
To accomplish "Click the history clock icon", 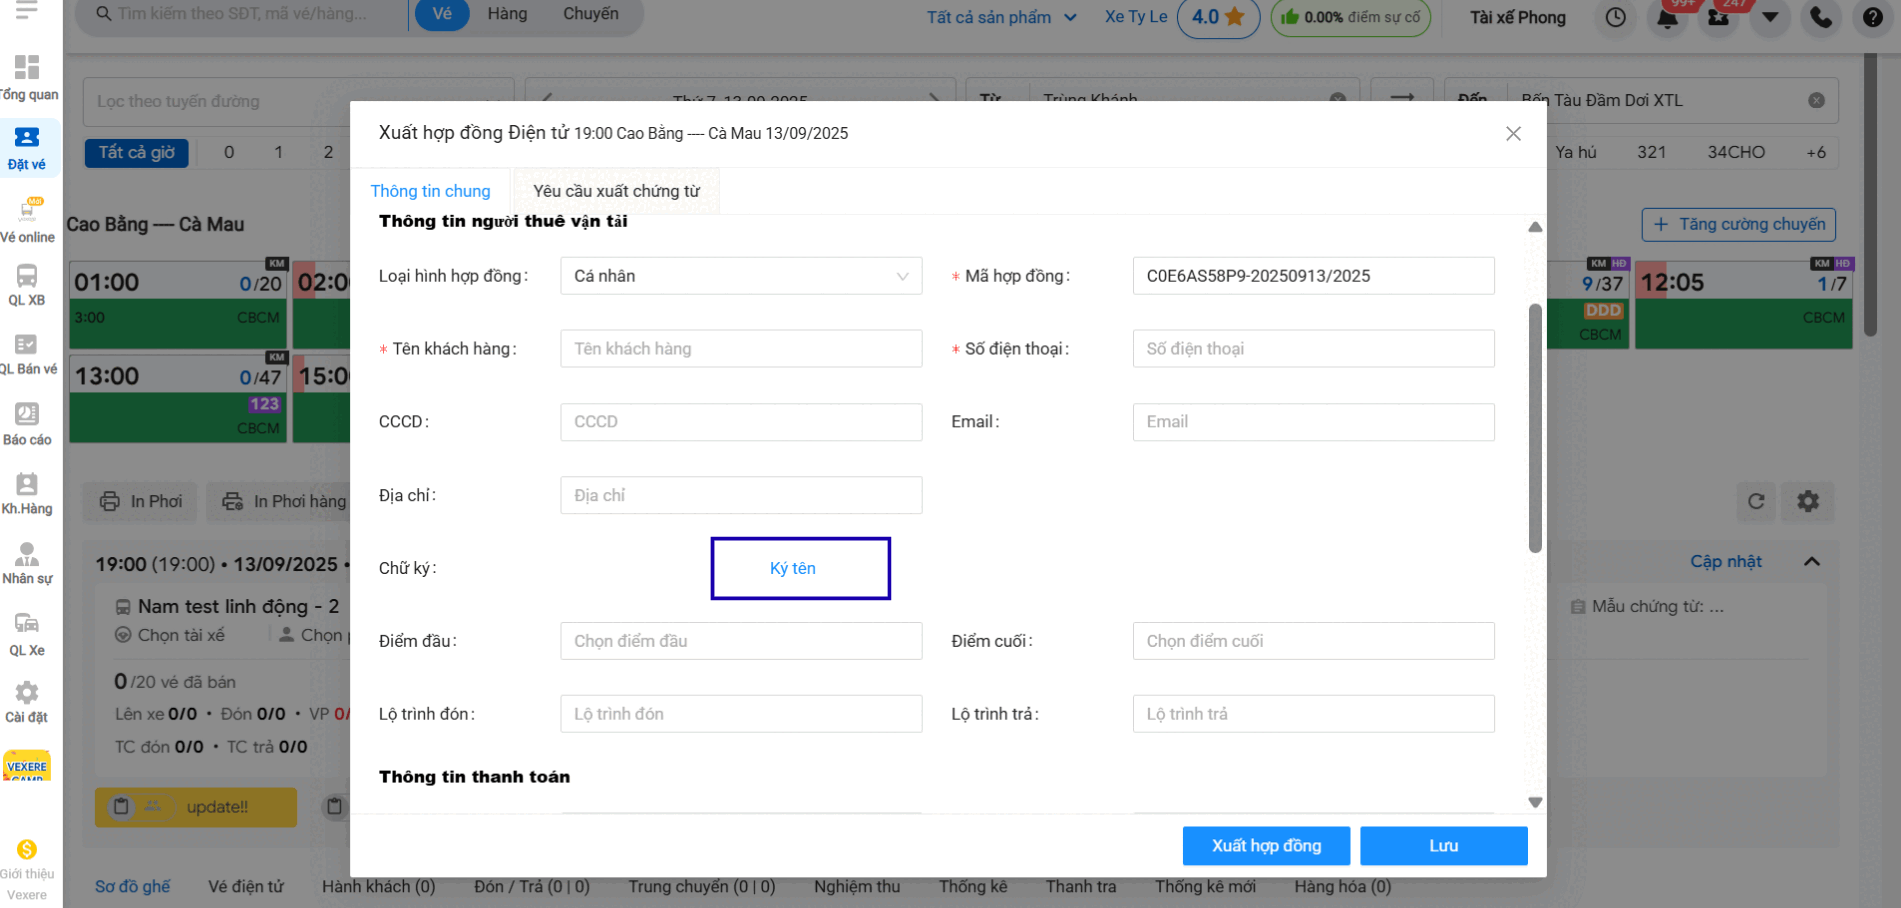I will click(1615, 18).
